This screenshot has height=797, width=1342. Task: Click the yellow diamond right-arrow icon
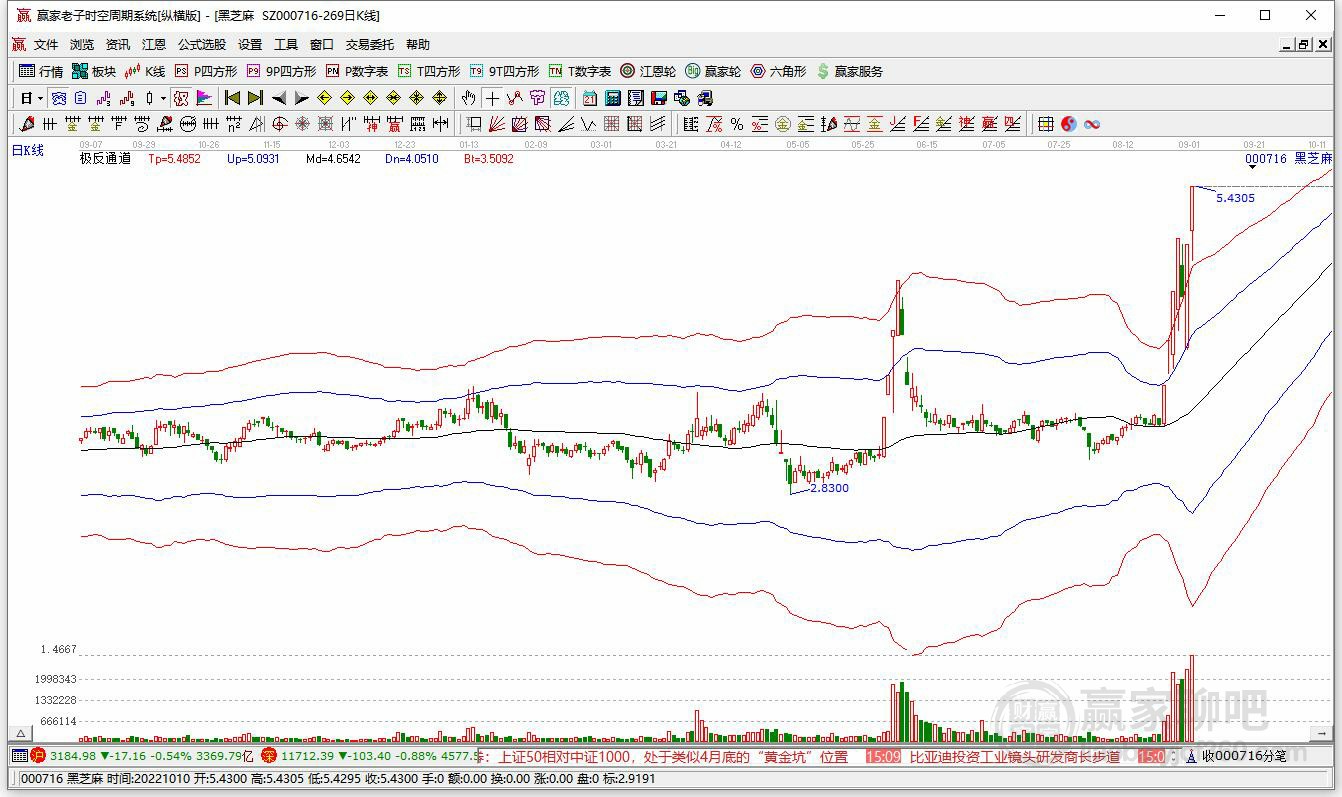pos(347,98)
